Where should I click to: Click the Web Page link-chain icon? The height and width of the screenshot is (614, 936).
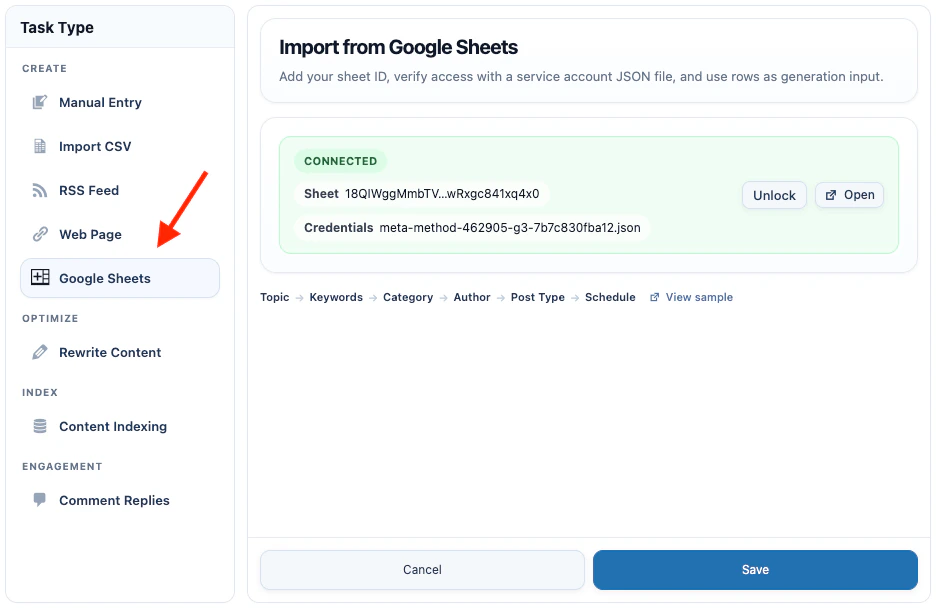click(39, 234)
